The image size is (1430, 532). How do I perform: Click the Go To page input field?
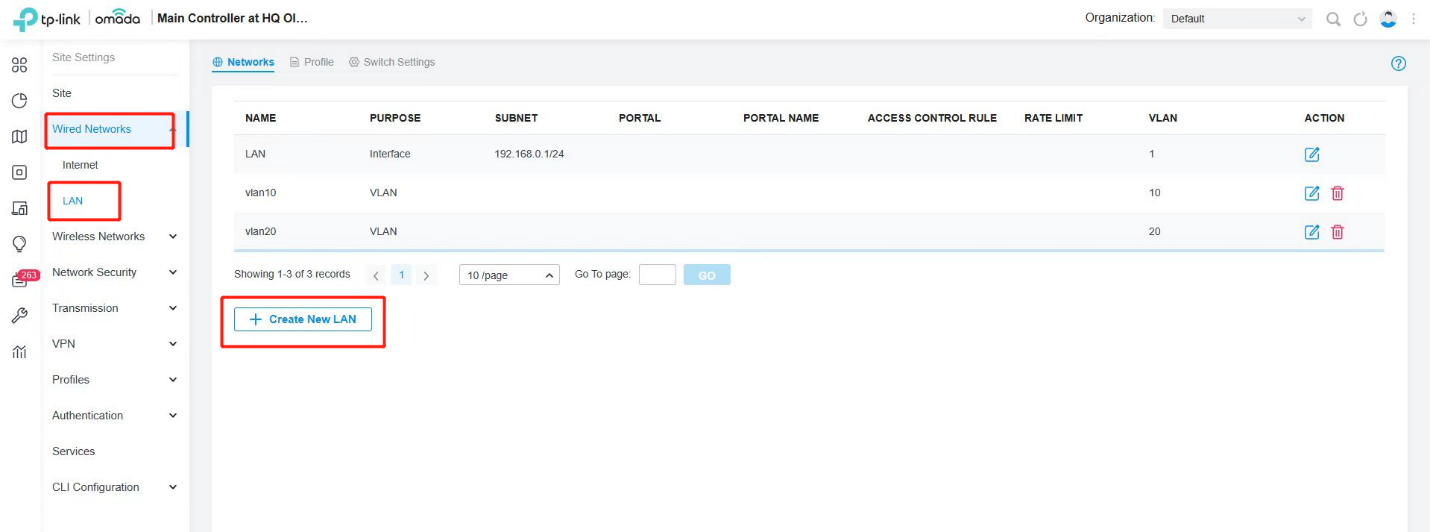(x=657, y=275)
